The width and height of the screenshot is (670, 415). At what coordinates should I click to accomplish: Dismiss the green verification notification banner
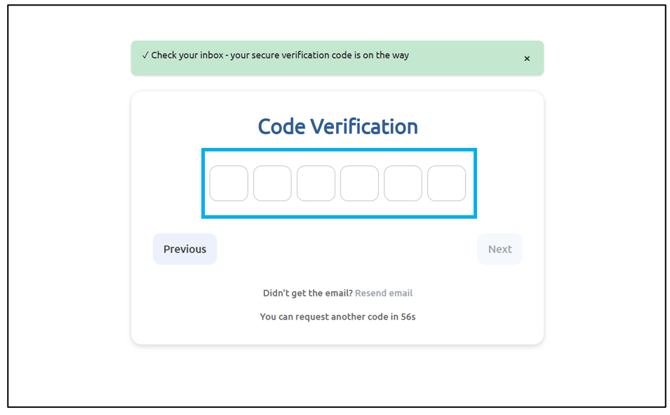pos(527,59)
